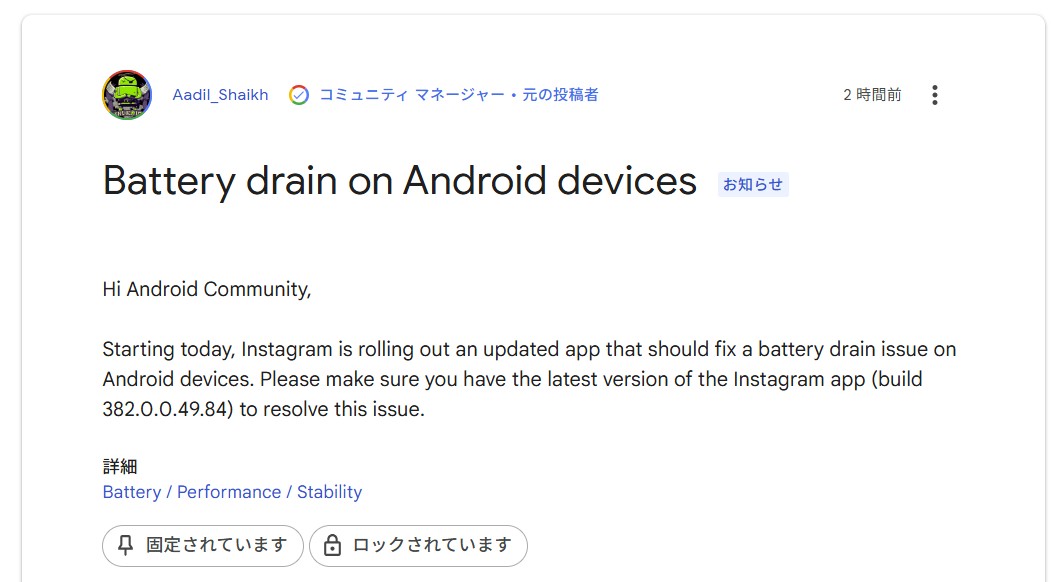The height and width of the screenshot is (582, 1062).
Task: Click the padlock icon beside ロックされています
Action: coord(332,545)
